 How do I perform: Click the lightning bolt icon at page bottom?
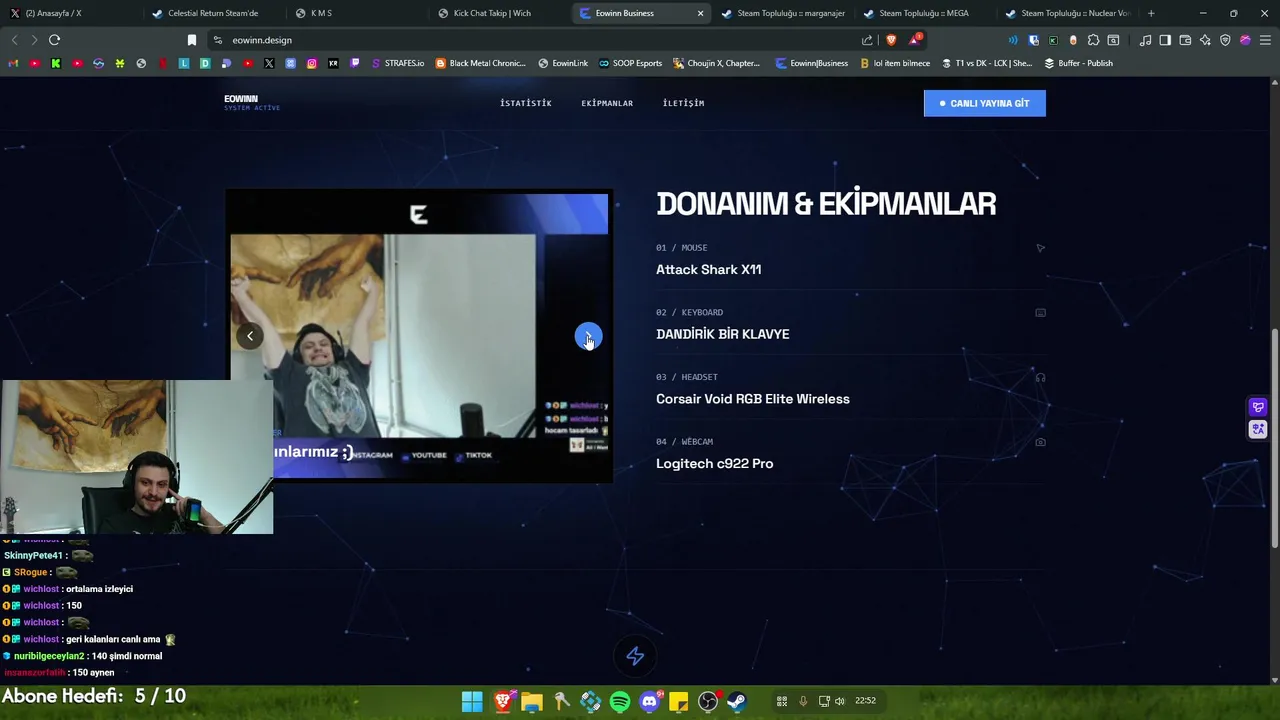coord(635,656)
